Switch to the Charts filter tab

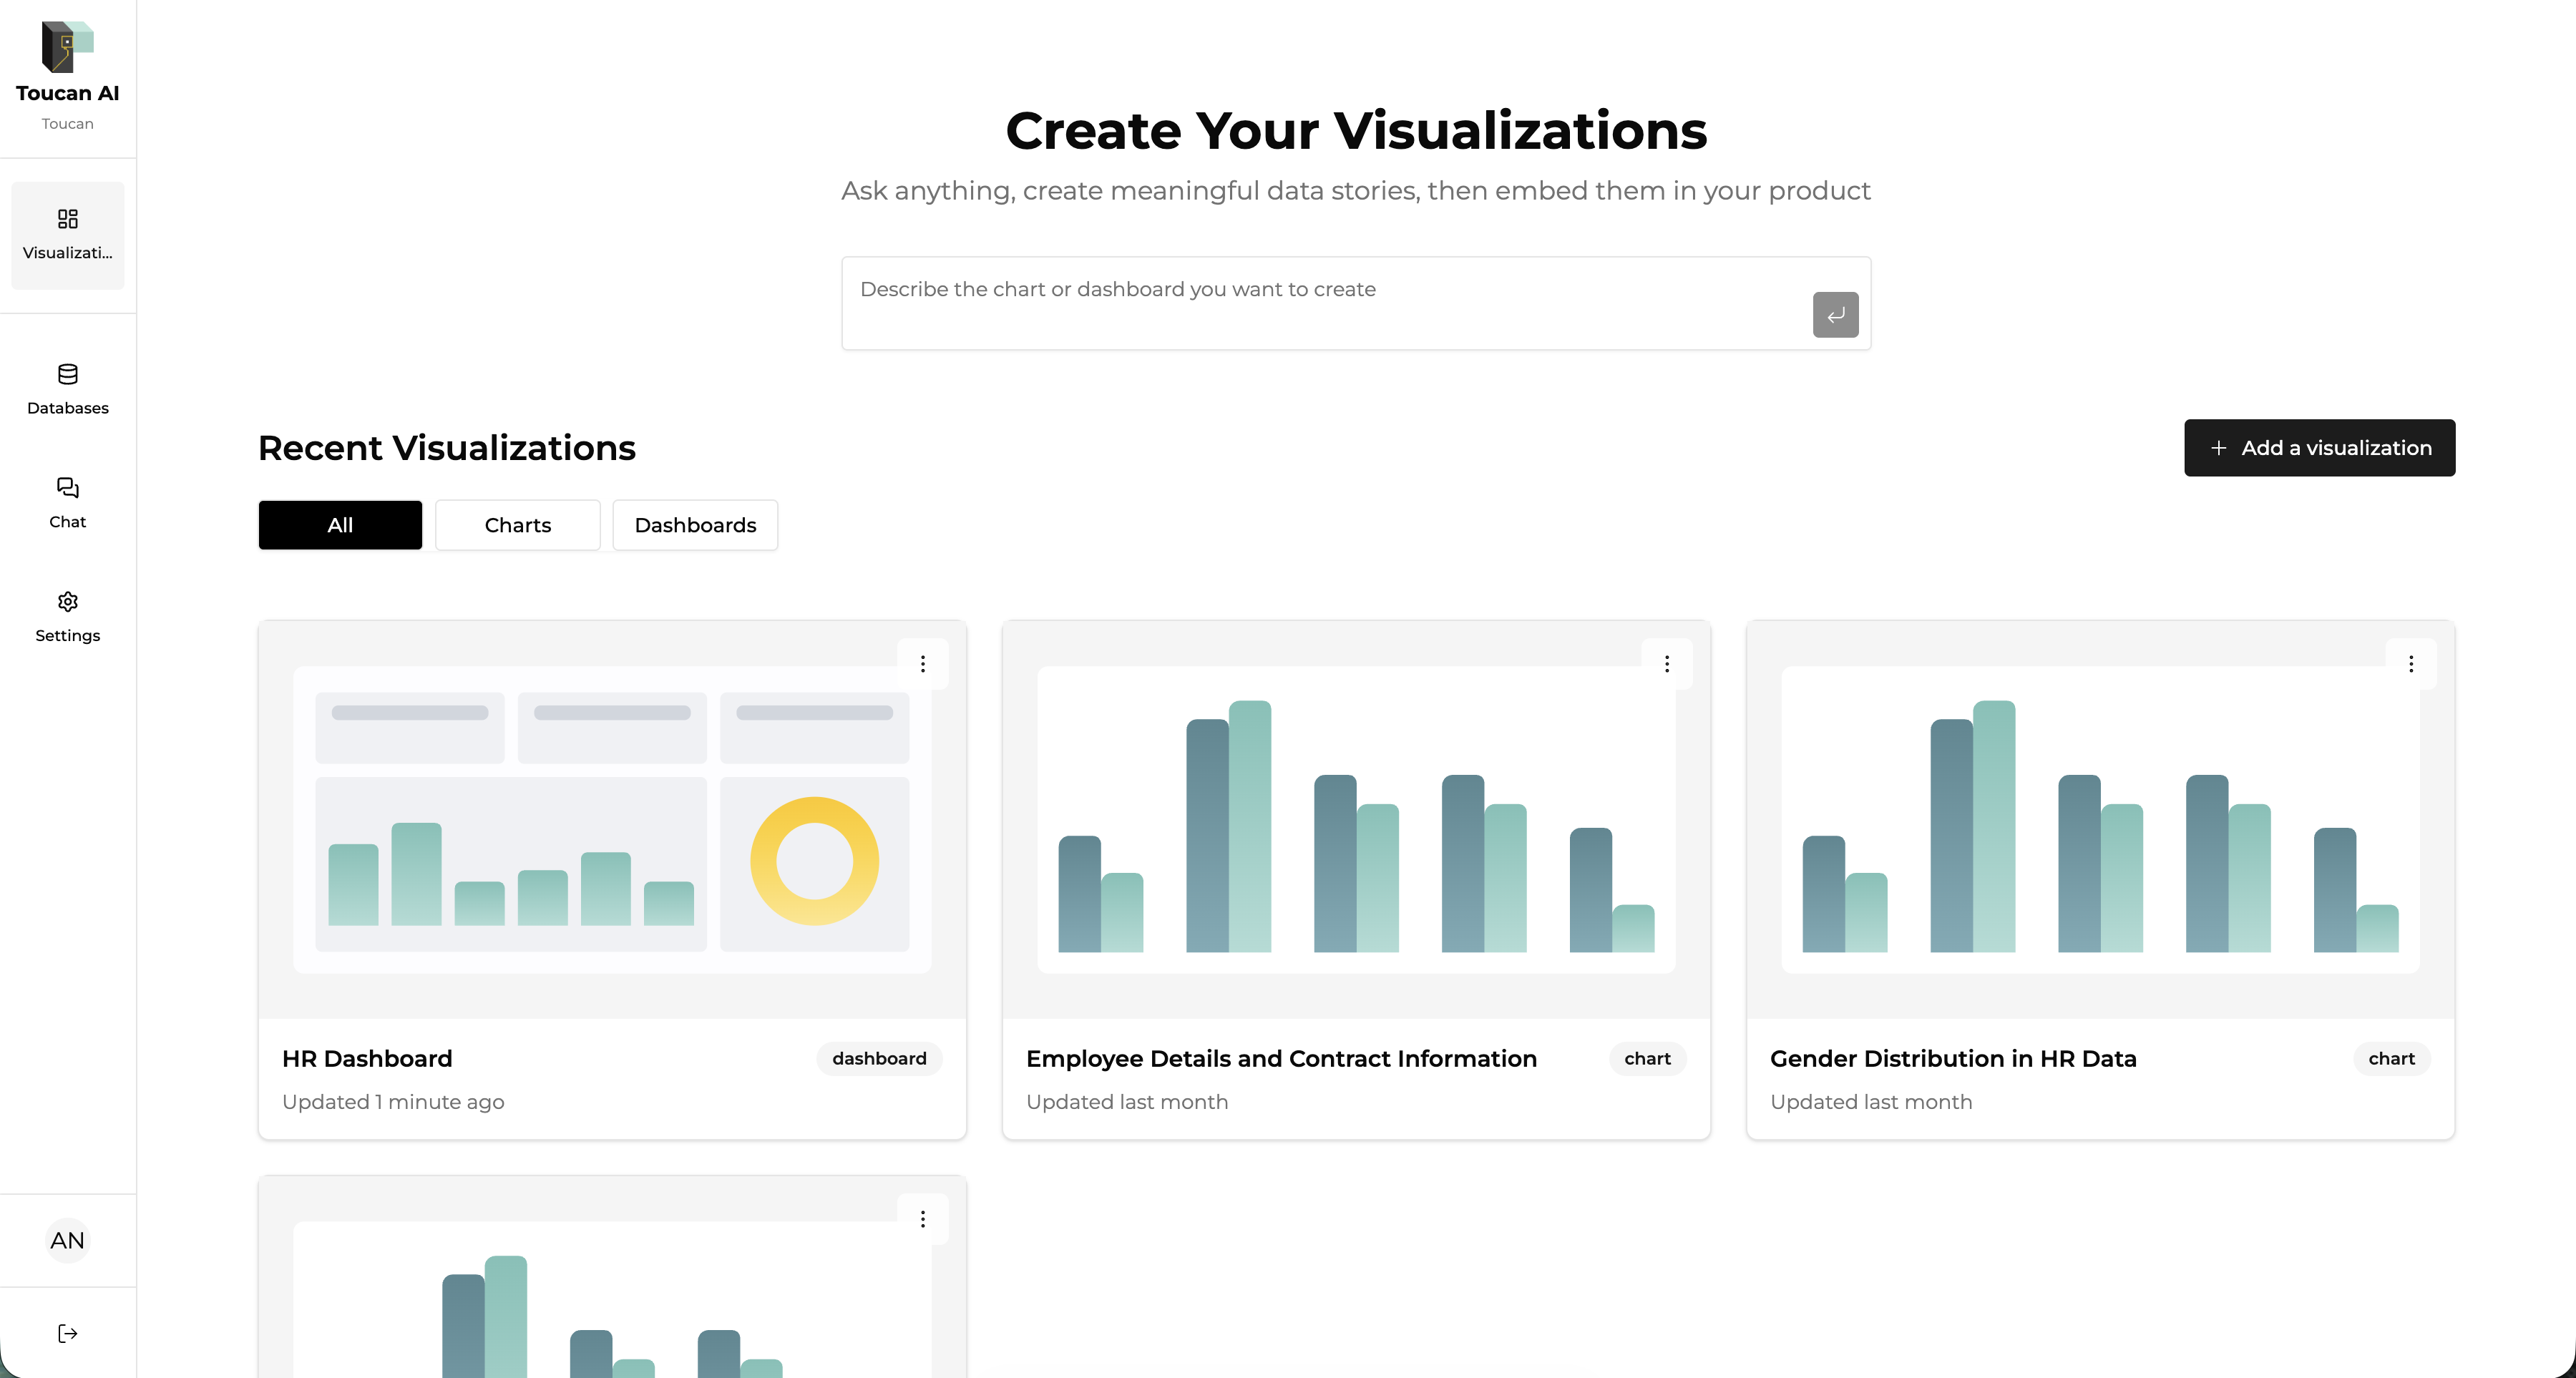517,525
